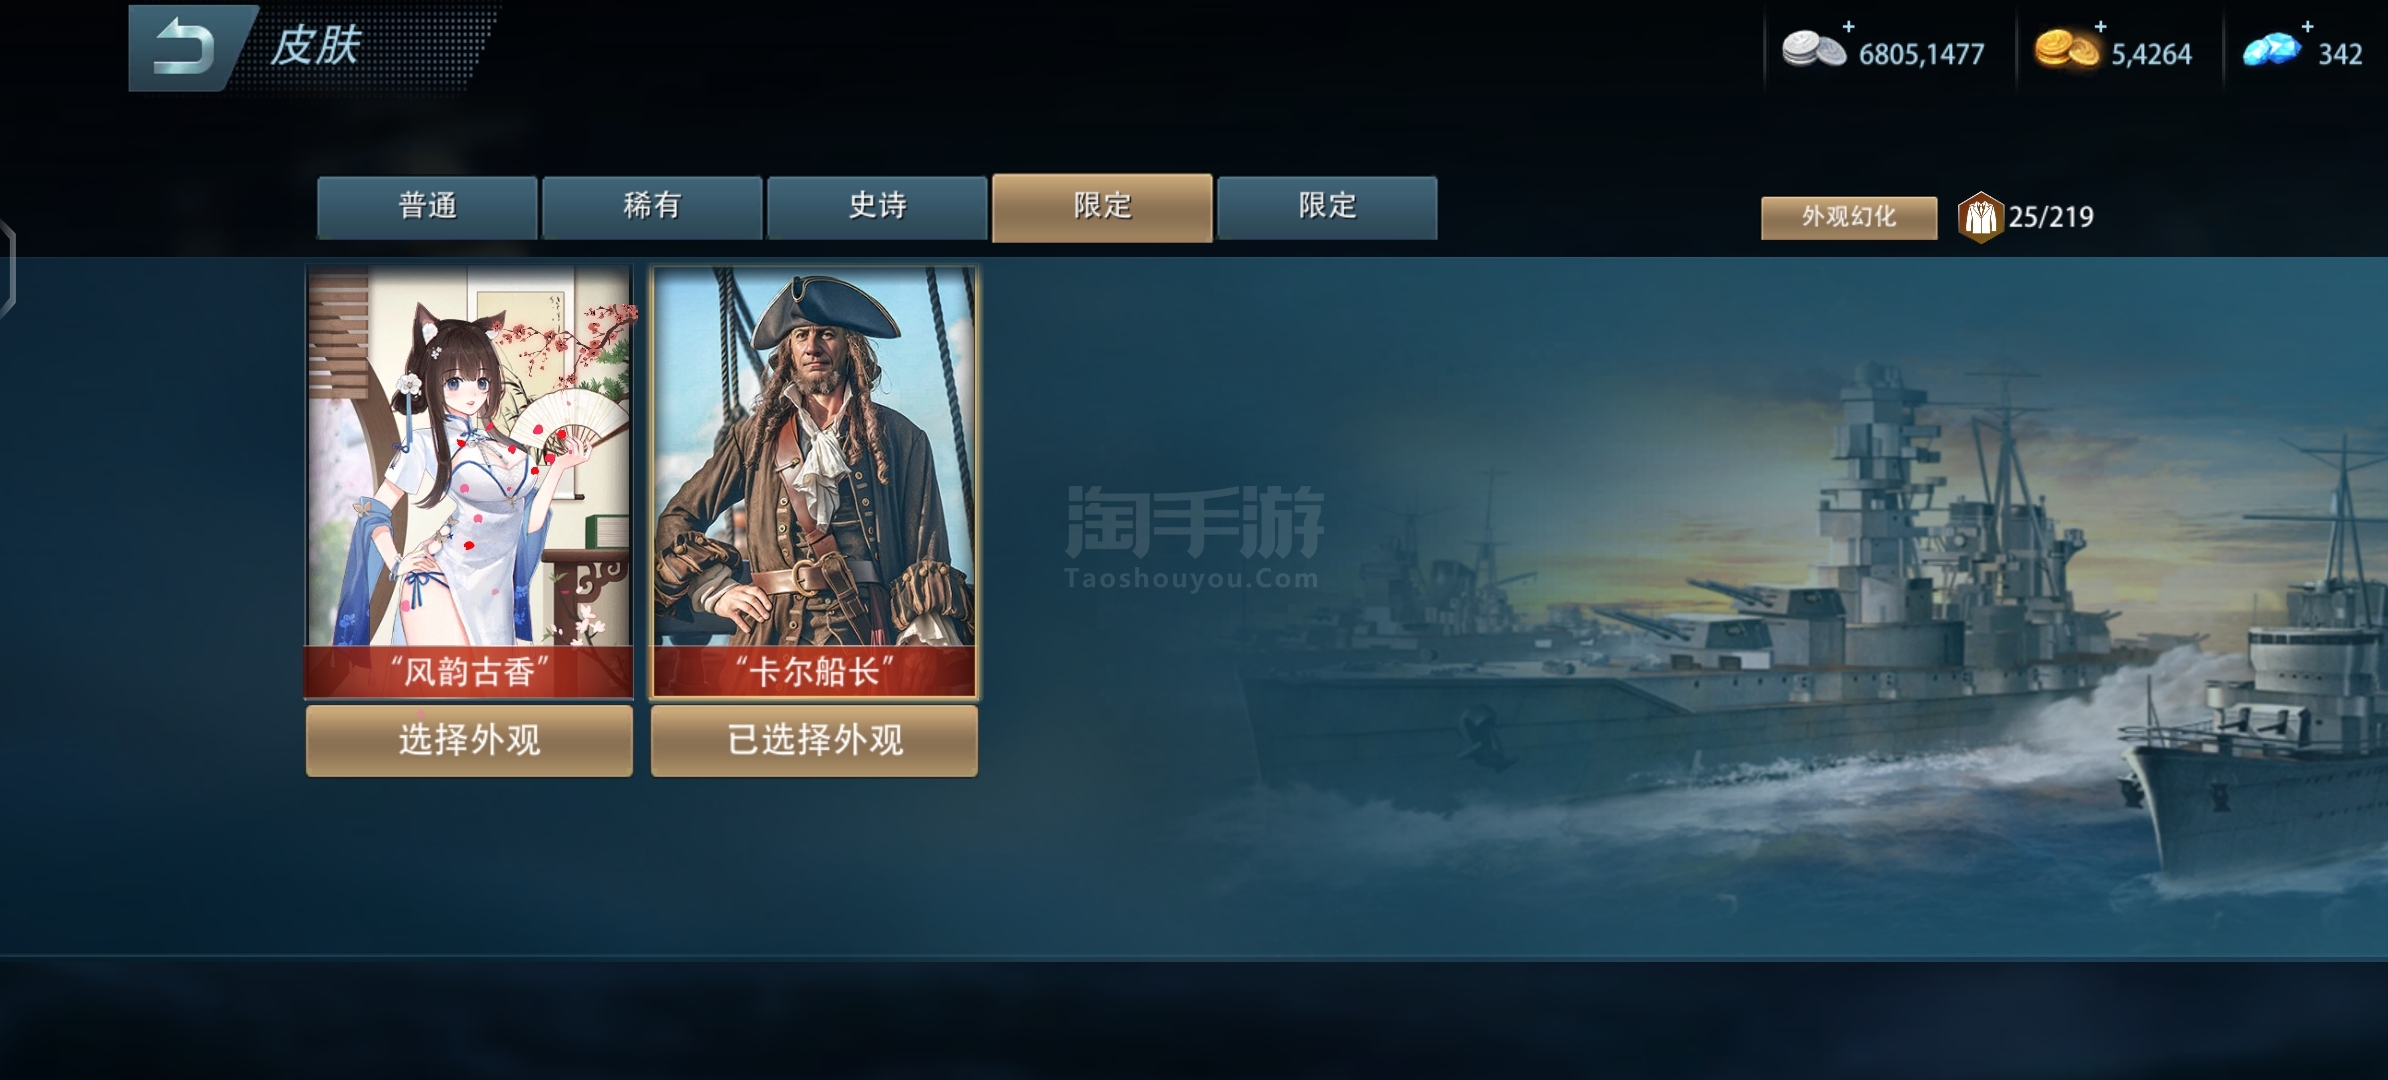Click the blue diamond currency icon
The width and height of the screenshot is (2388, 1080).
coord(2271,50)
